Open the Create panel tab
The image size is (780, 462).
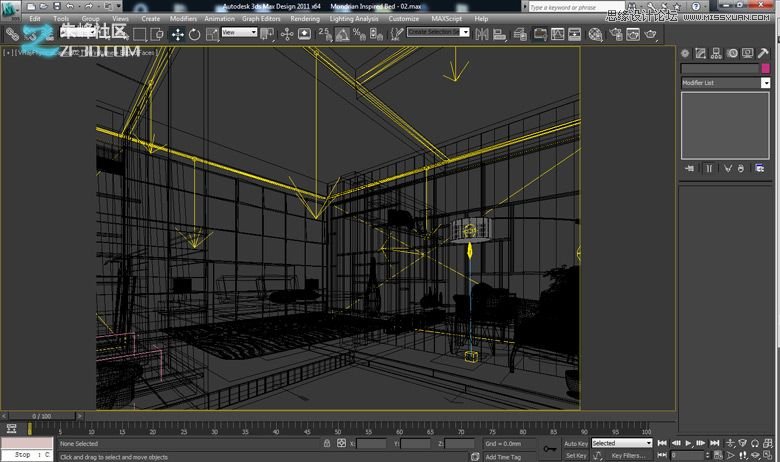(x=685, y=53)
